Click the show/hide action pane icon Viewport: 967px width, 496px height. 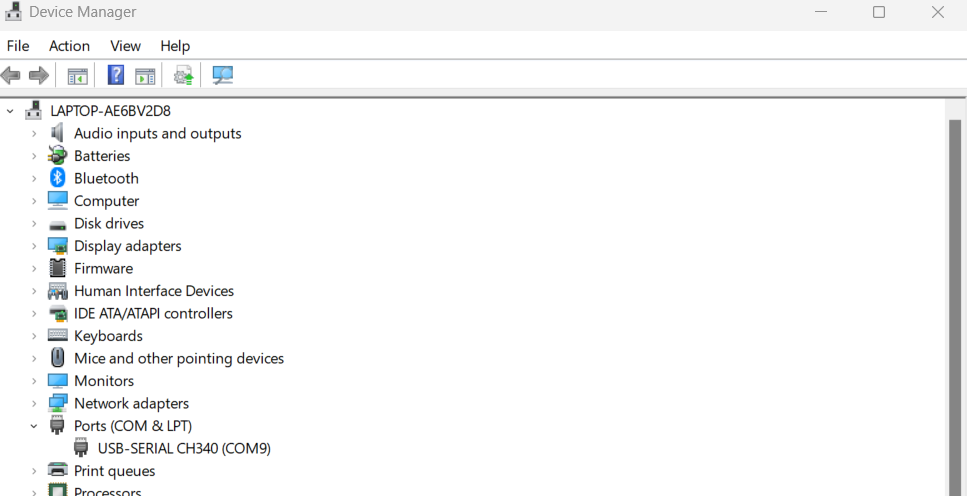coord(145,76)
